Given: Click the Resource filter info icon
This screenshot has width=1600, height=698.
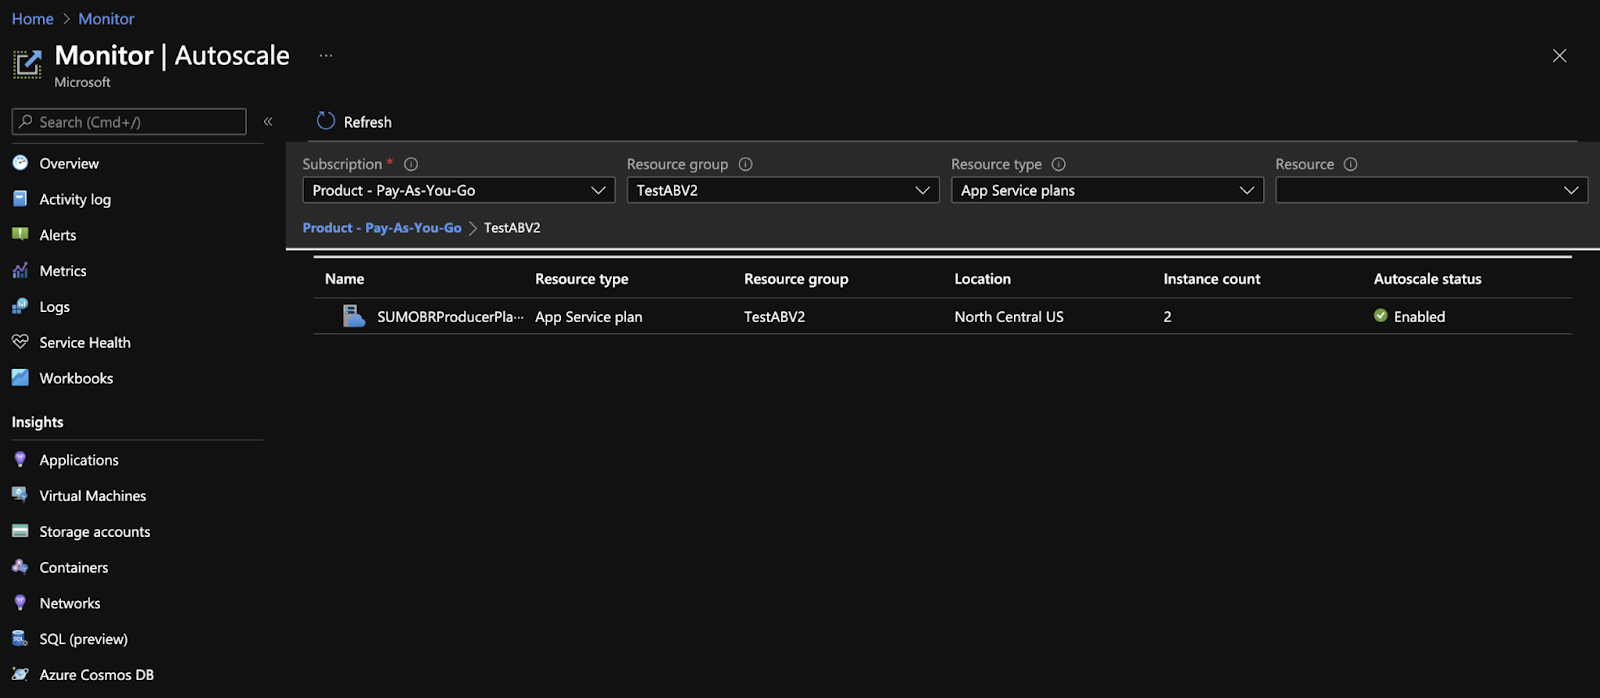Looking at the screenshot, I should pyautogui.click(x=1350, y=164).
